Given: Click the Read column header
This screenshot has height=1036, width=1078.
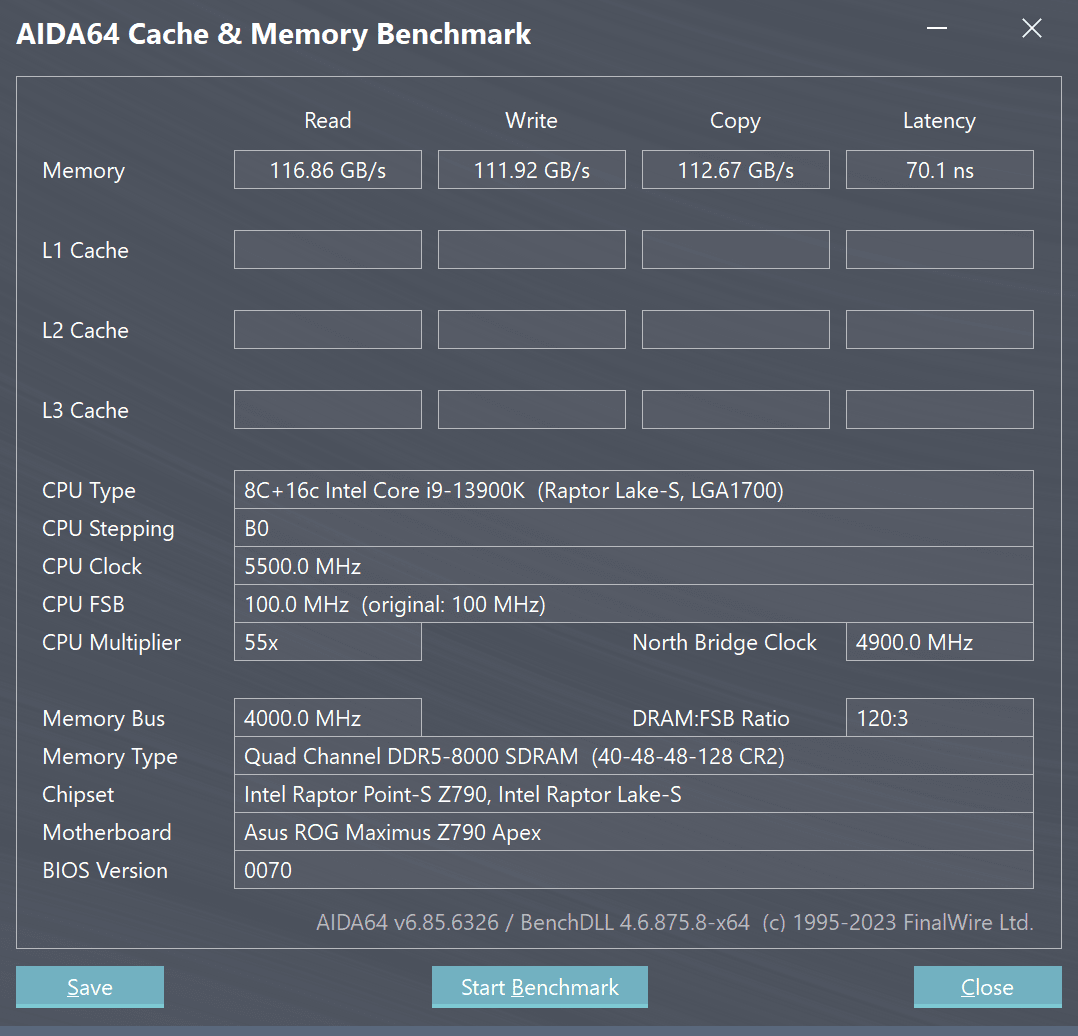Looking at the screenshot, I should [x=328, y=120].
